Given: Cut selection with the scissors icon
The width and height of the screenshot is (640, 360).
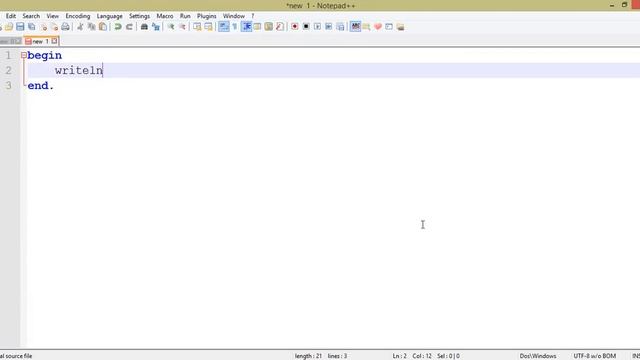Looking at the screenshot, I should 80,27.
